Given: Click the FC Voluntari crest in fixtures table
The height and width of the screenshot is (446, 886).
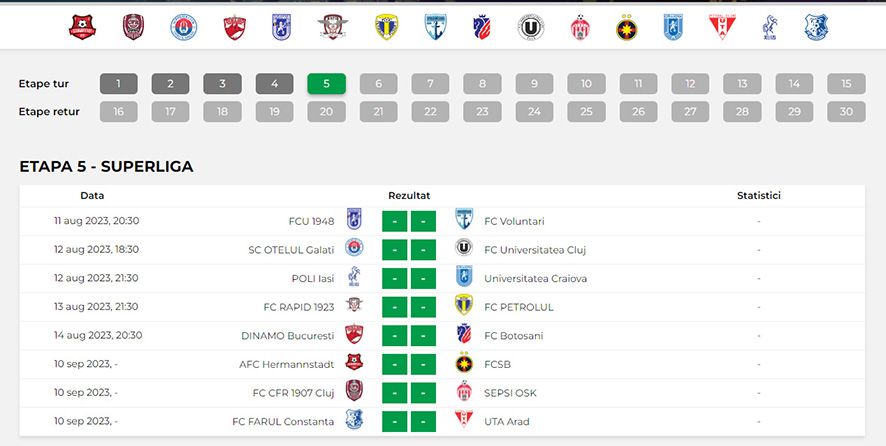Looking at the screenshot, I should click(x=464, y=219).
